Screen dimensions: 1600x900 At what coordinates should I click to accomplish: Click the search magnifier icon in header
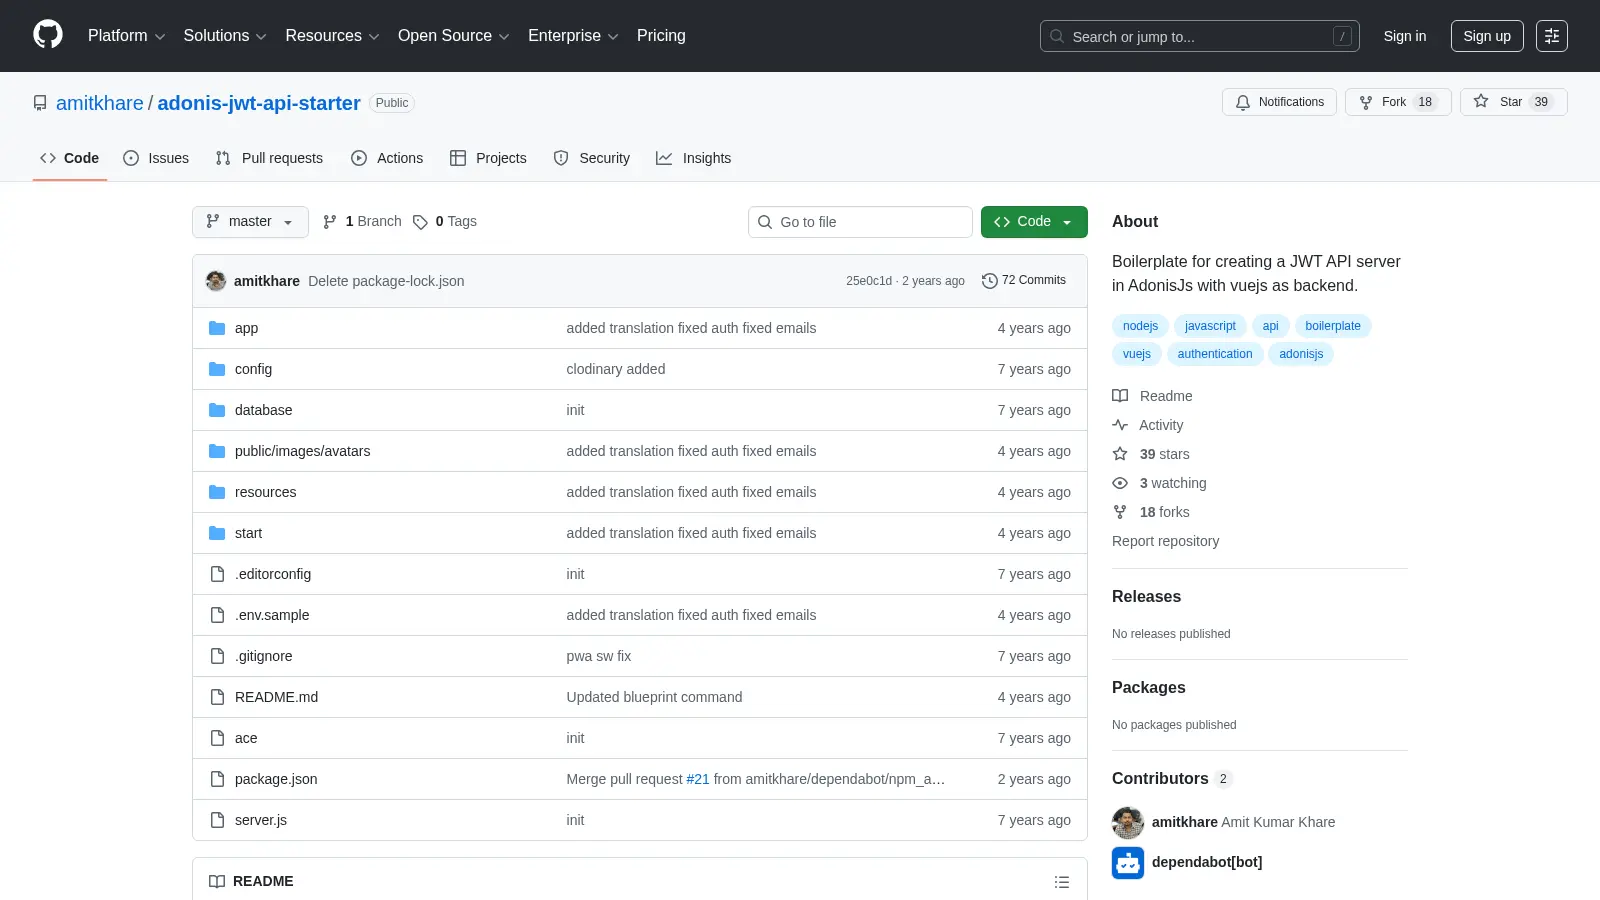[x=1057, y=36]
